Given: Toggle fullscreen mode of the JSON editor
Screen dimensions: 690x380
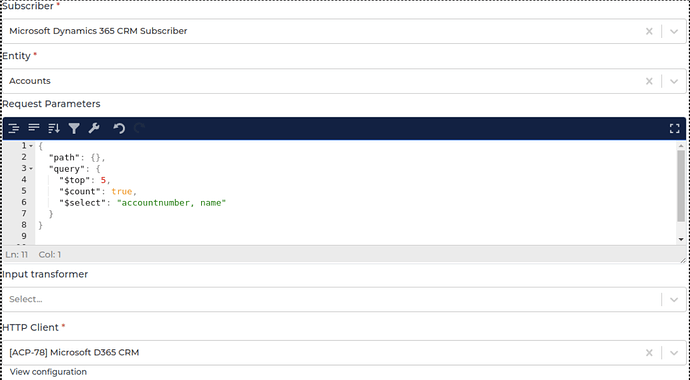Looking at the screenshot, I should (675, 128).
